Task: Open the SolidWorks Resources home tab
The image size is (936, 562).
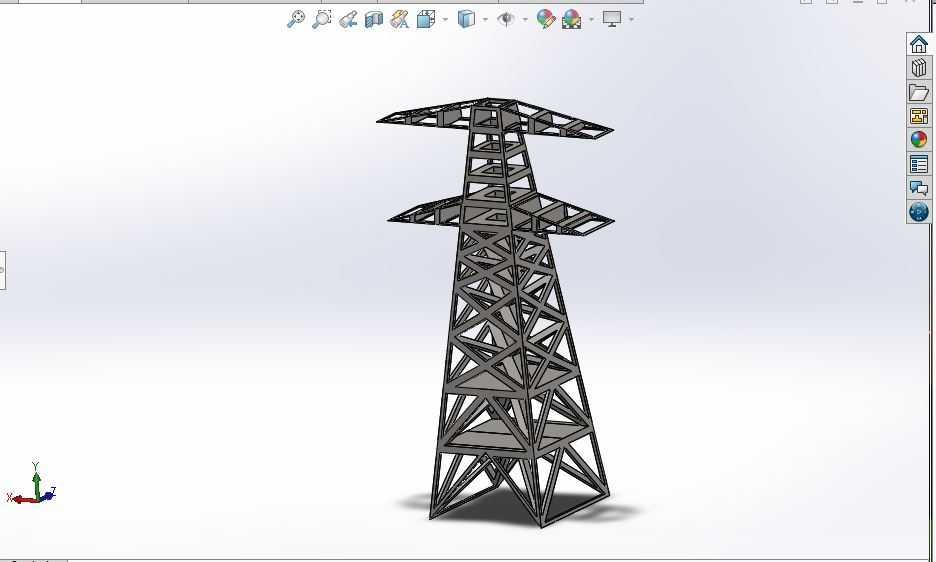Action: 919,44
